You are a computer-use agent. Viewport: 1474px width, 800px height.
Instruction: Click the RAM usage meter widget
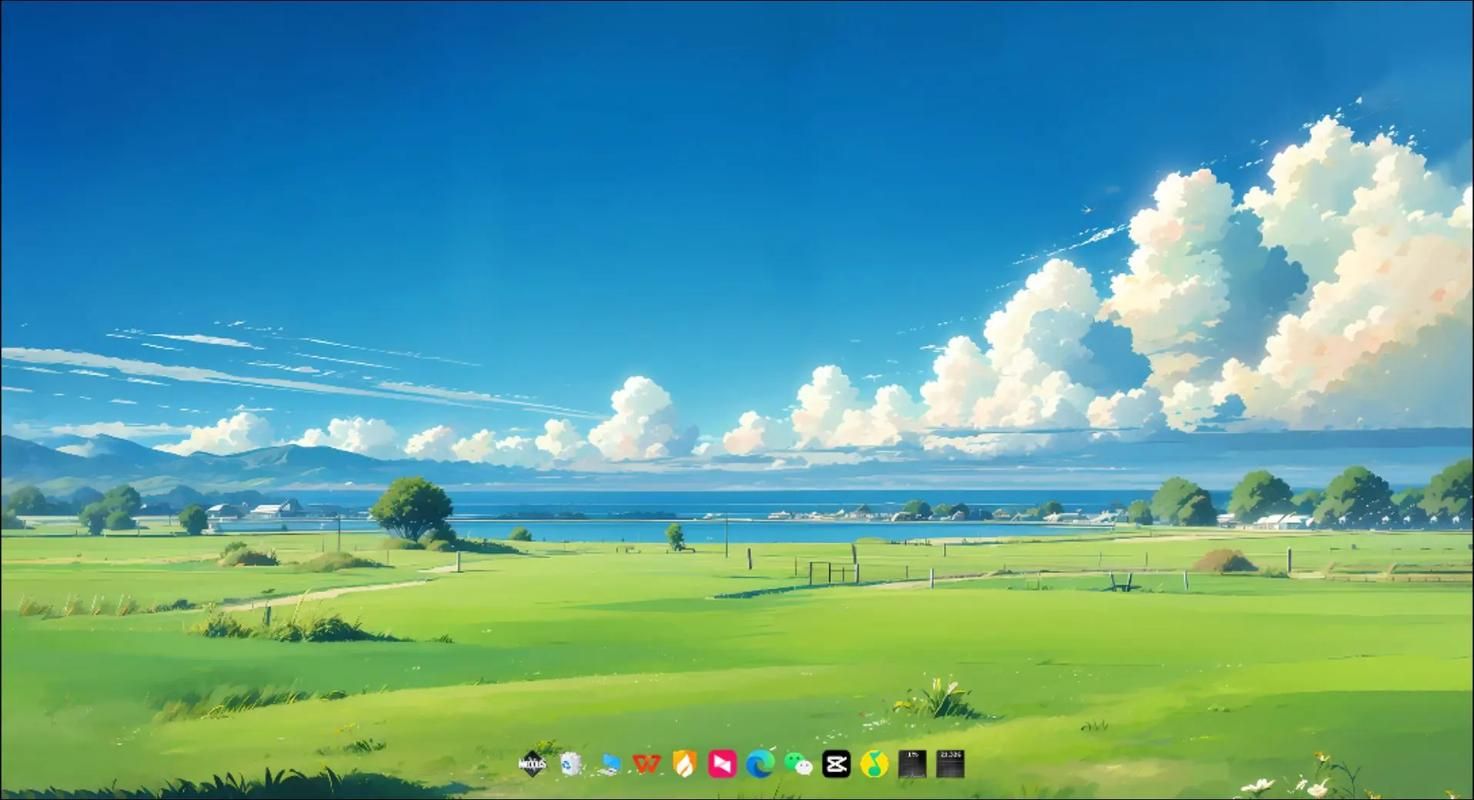(950, 764)
